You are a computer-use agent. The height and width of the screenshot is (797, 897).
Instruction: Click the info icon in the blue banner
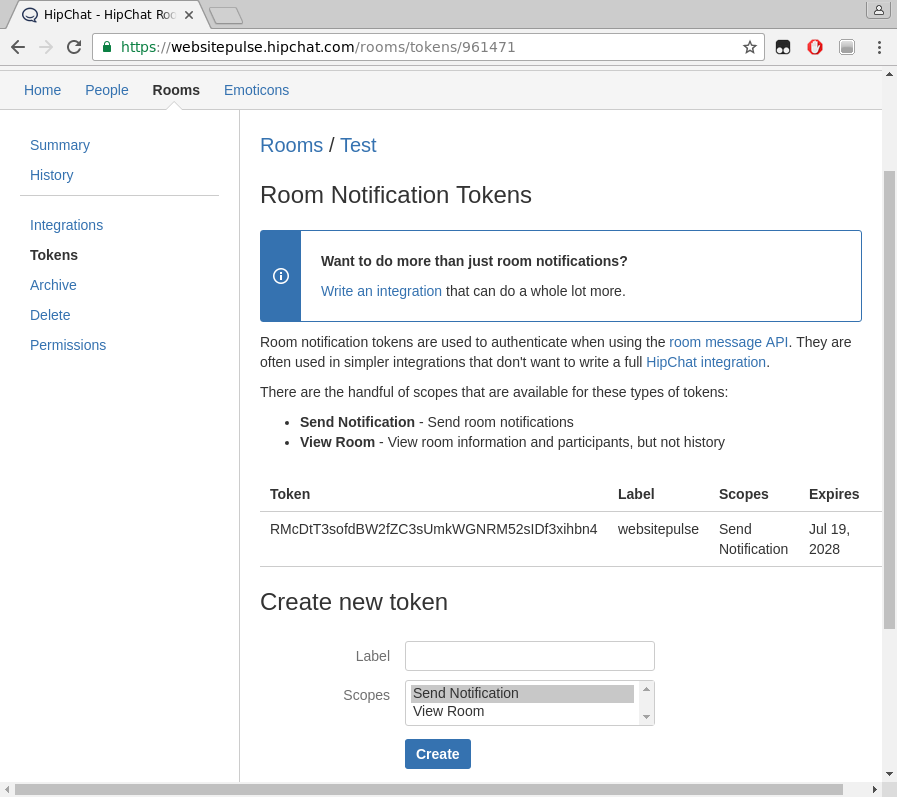pyautogui.click(x=280, y=276)
